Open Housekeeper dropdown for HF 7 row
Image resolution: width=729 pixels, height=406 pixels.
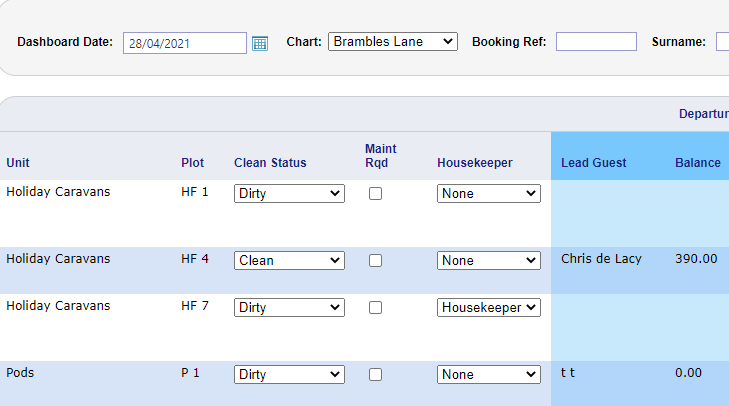pos(488,308)
